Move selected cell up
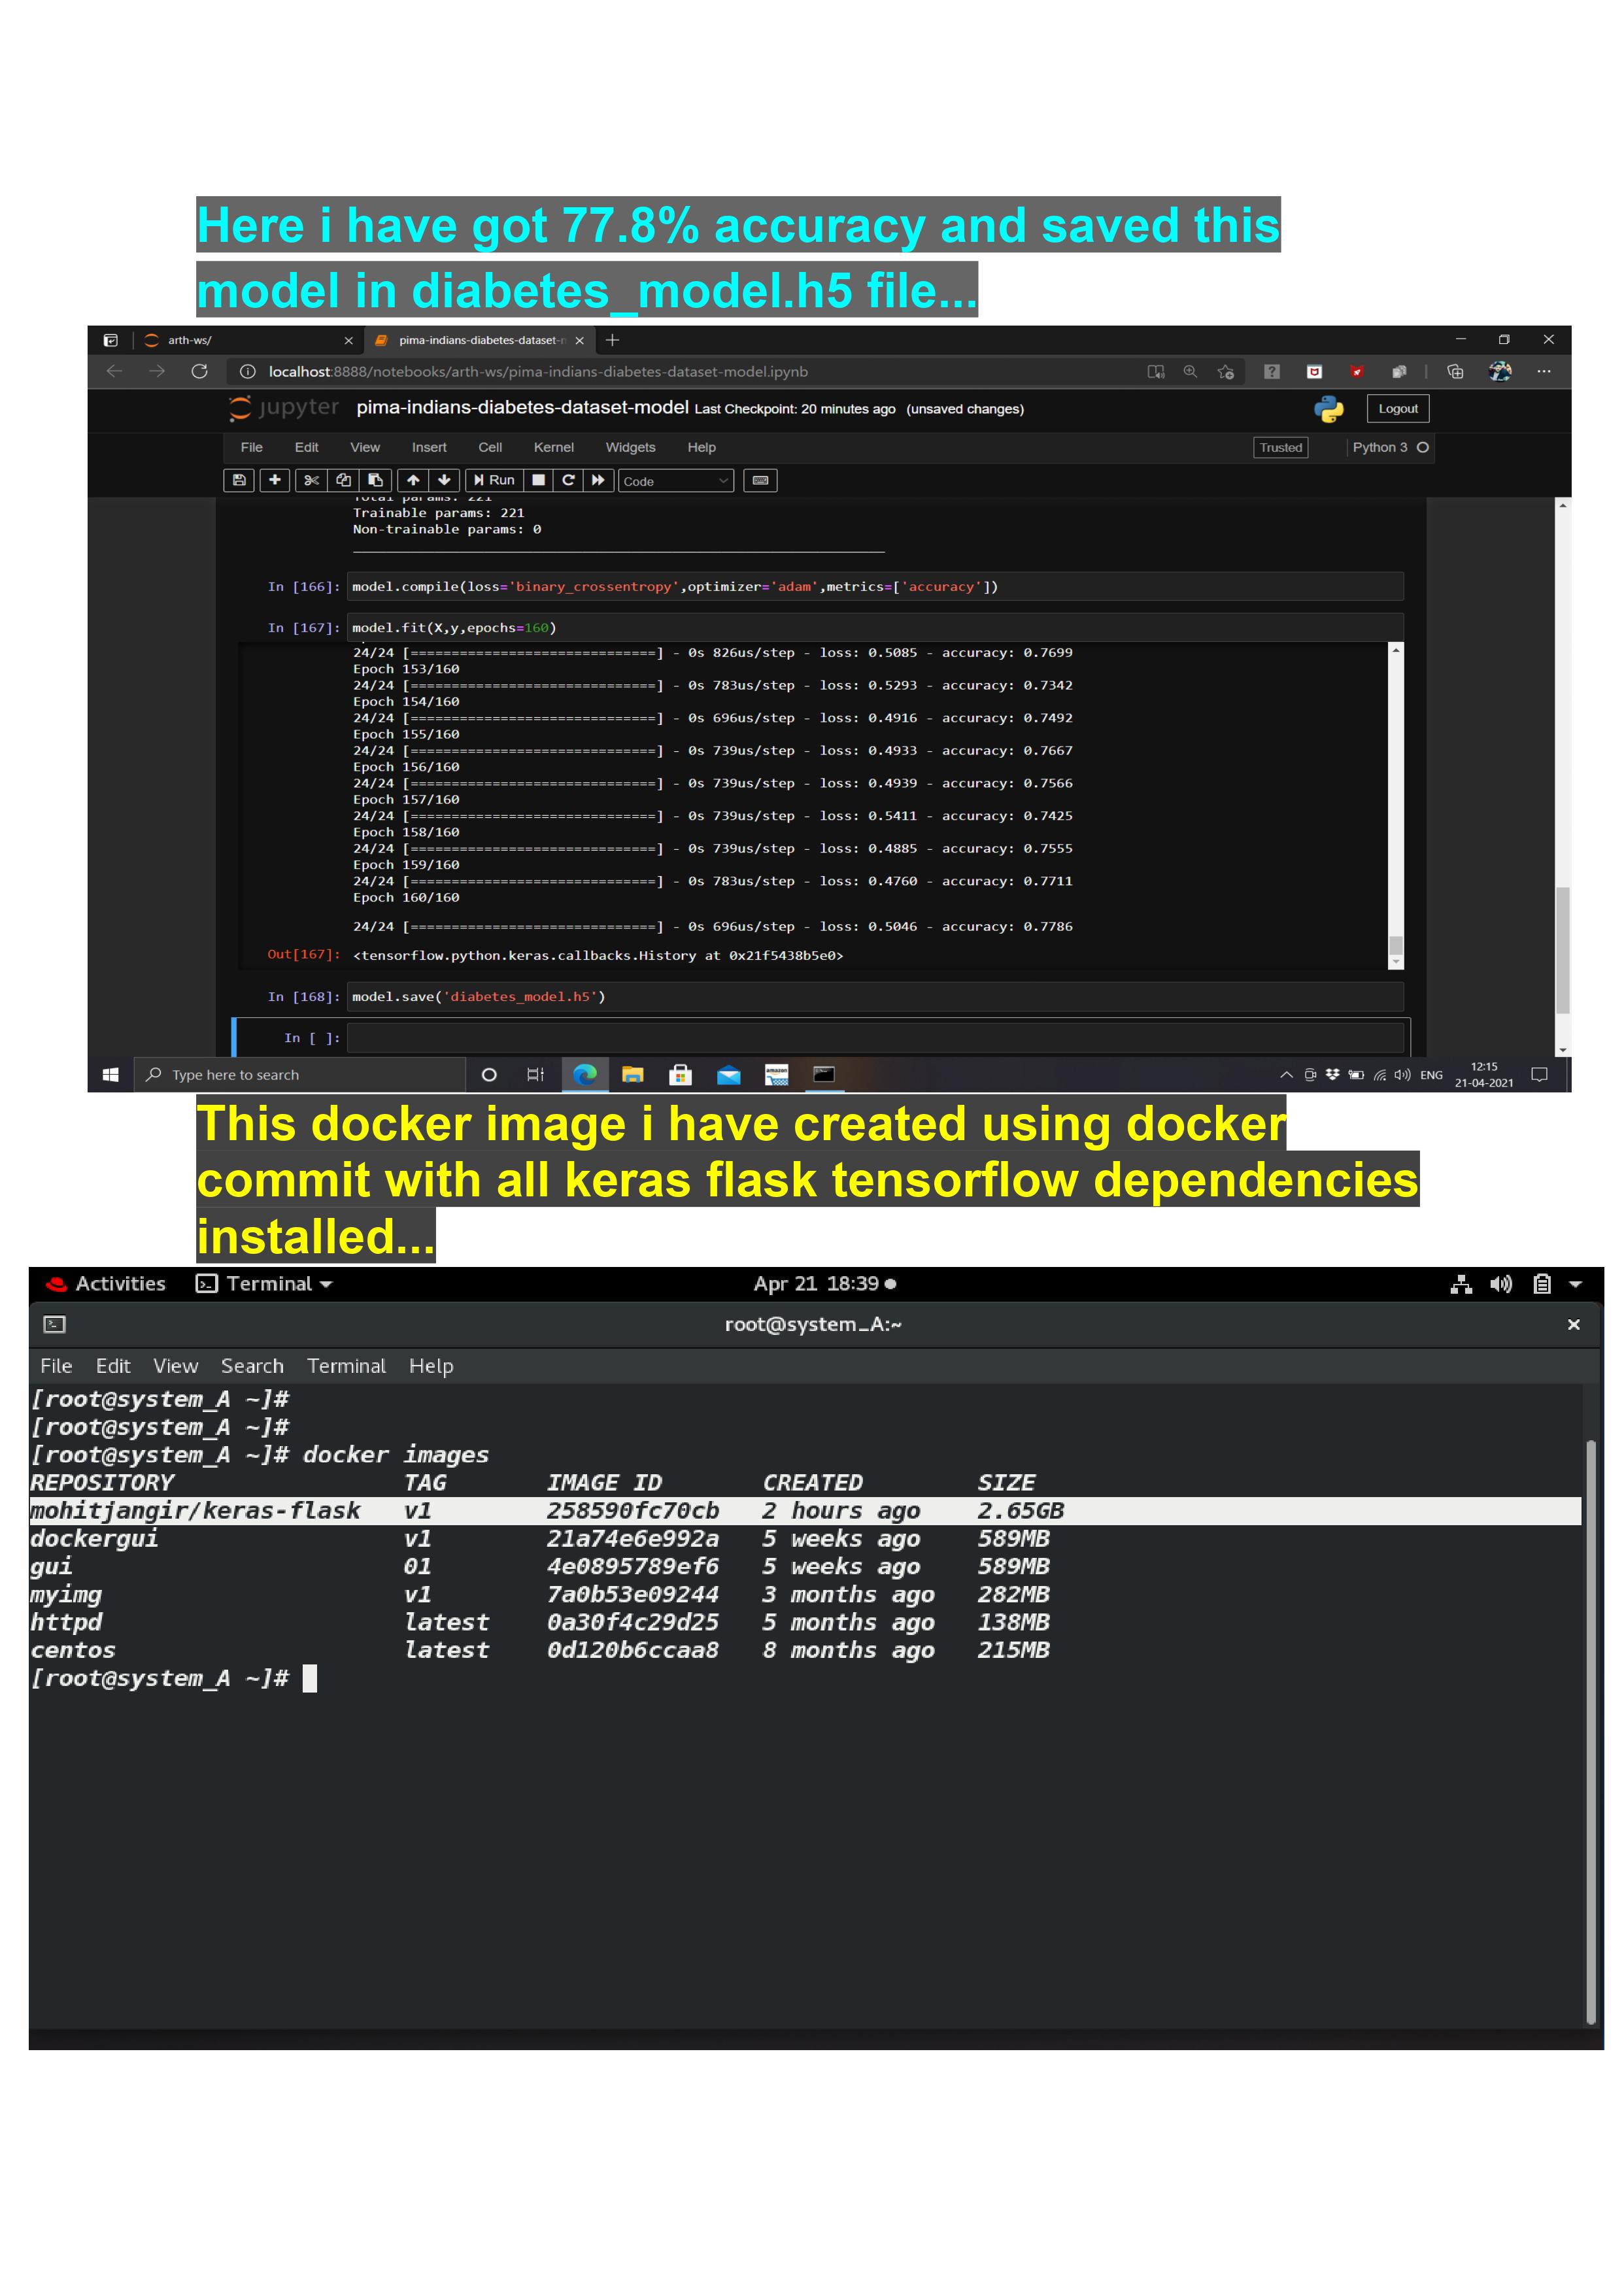The height and width of the screenshot is (2294, 1624). (412, 480)
